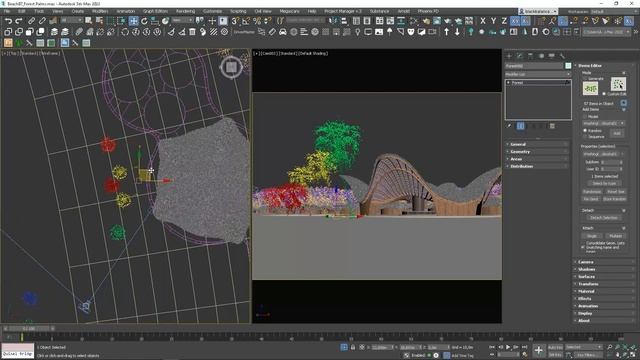
Task: Select the Unlink Selection tool
Action: [42, 20]
